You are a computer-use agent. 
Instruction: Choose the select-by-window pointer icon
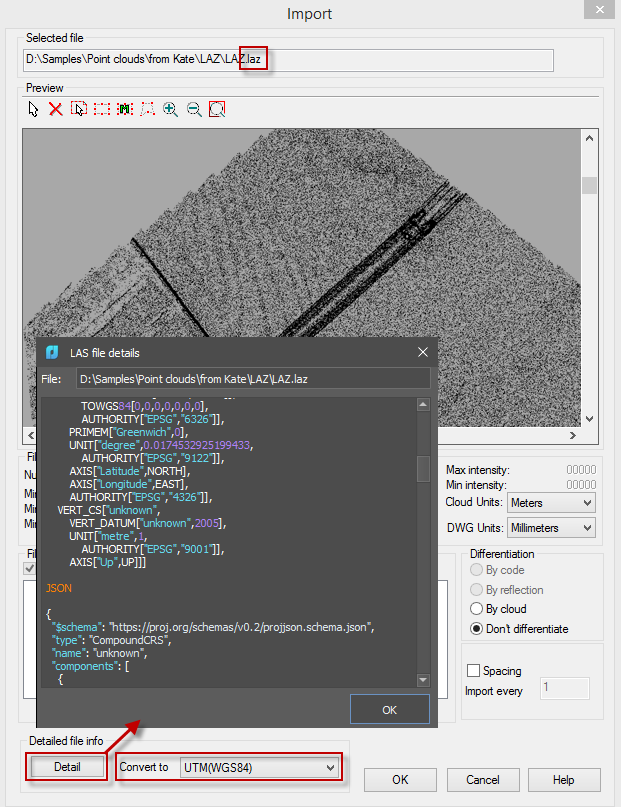(x=79, y=109)
